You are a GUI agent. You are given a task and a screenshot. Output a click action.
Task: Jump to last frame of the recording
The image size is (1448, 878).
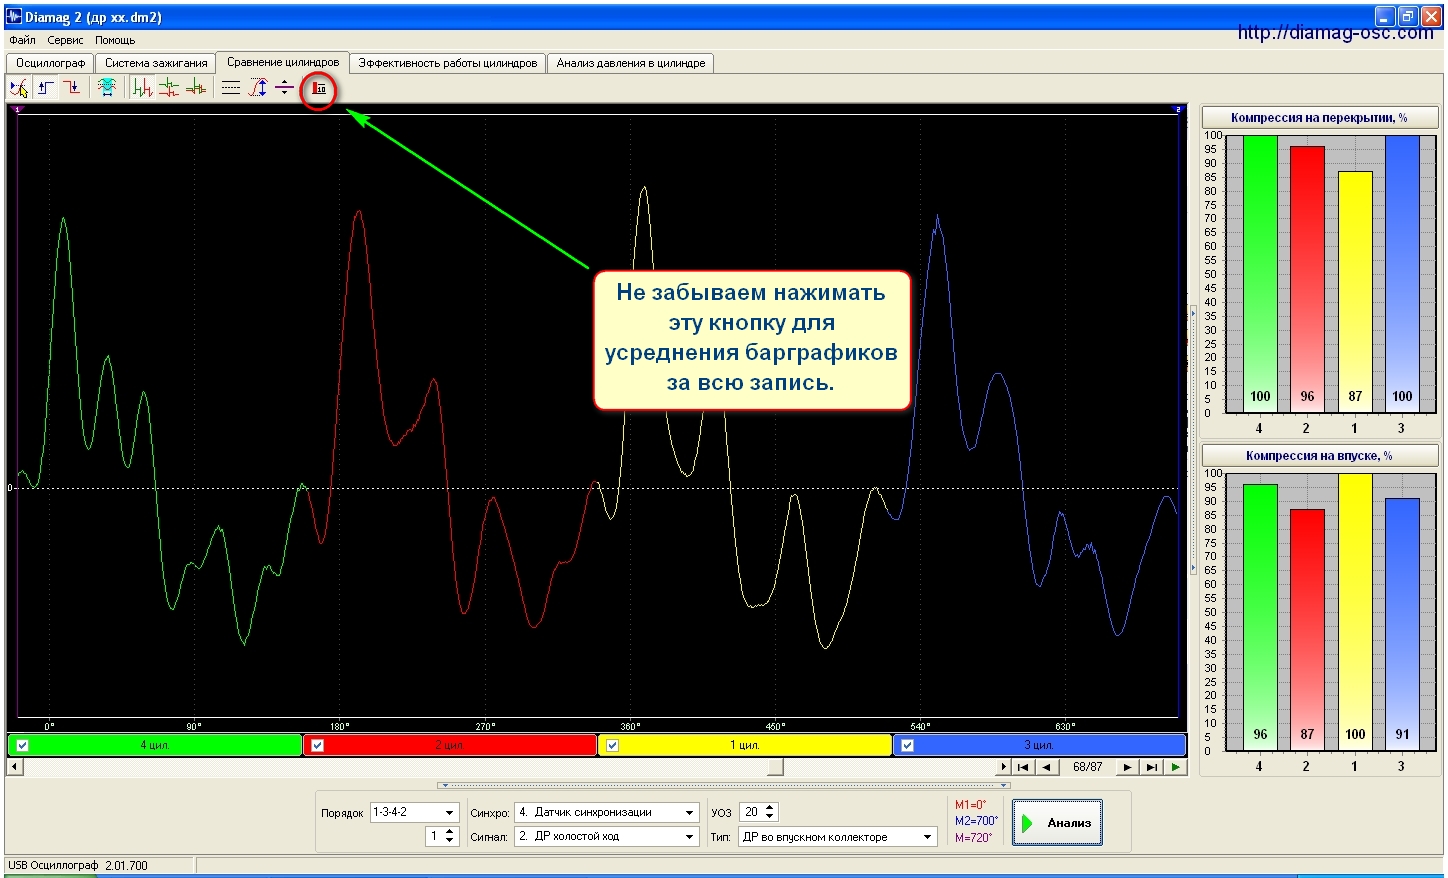click(1151, 767)
